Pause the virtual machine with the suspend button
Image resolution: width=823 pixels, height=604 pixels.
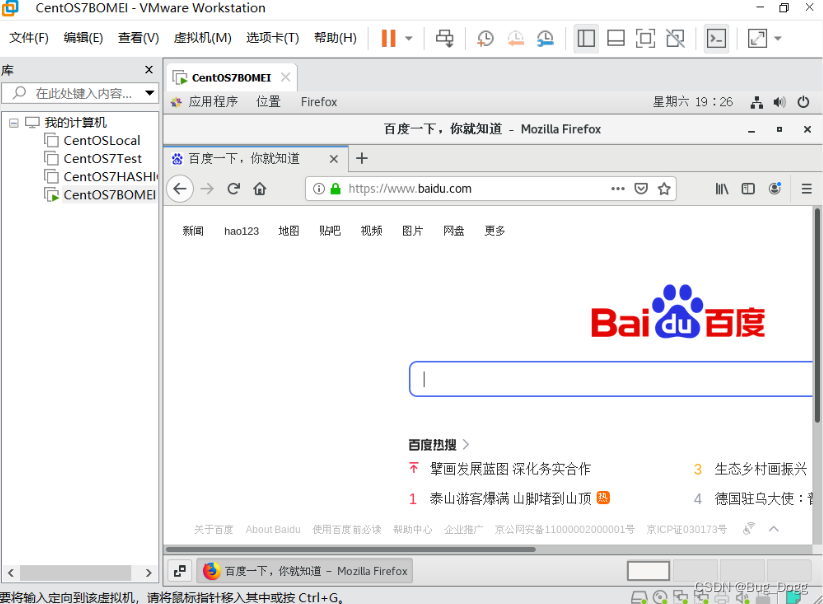pos(388,38)
